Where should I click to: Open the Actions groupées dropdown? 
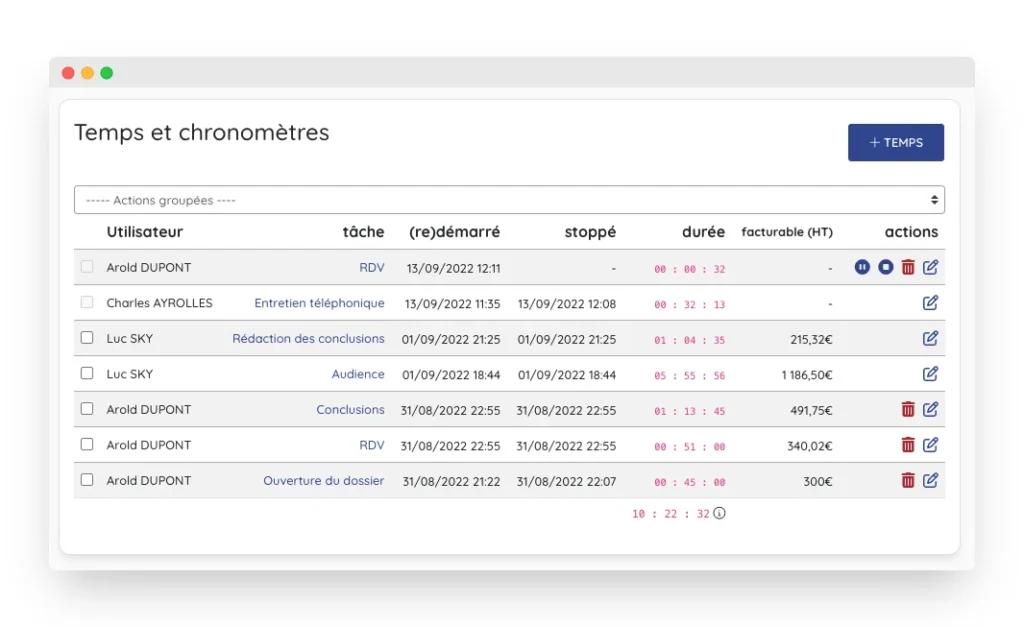509,200
